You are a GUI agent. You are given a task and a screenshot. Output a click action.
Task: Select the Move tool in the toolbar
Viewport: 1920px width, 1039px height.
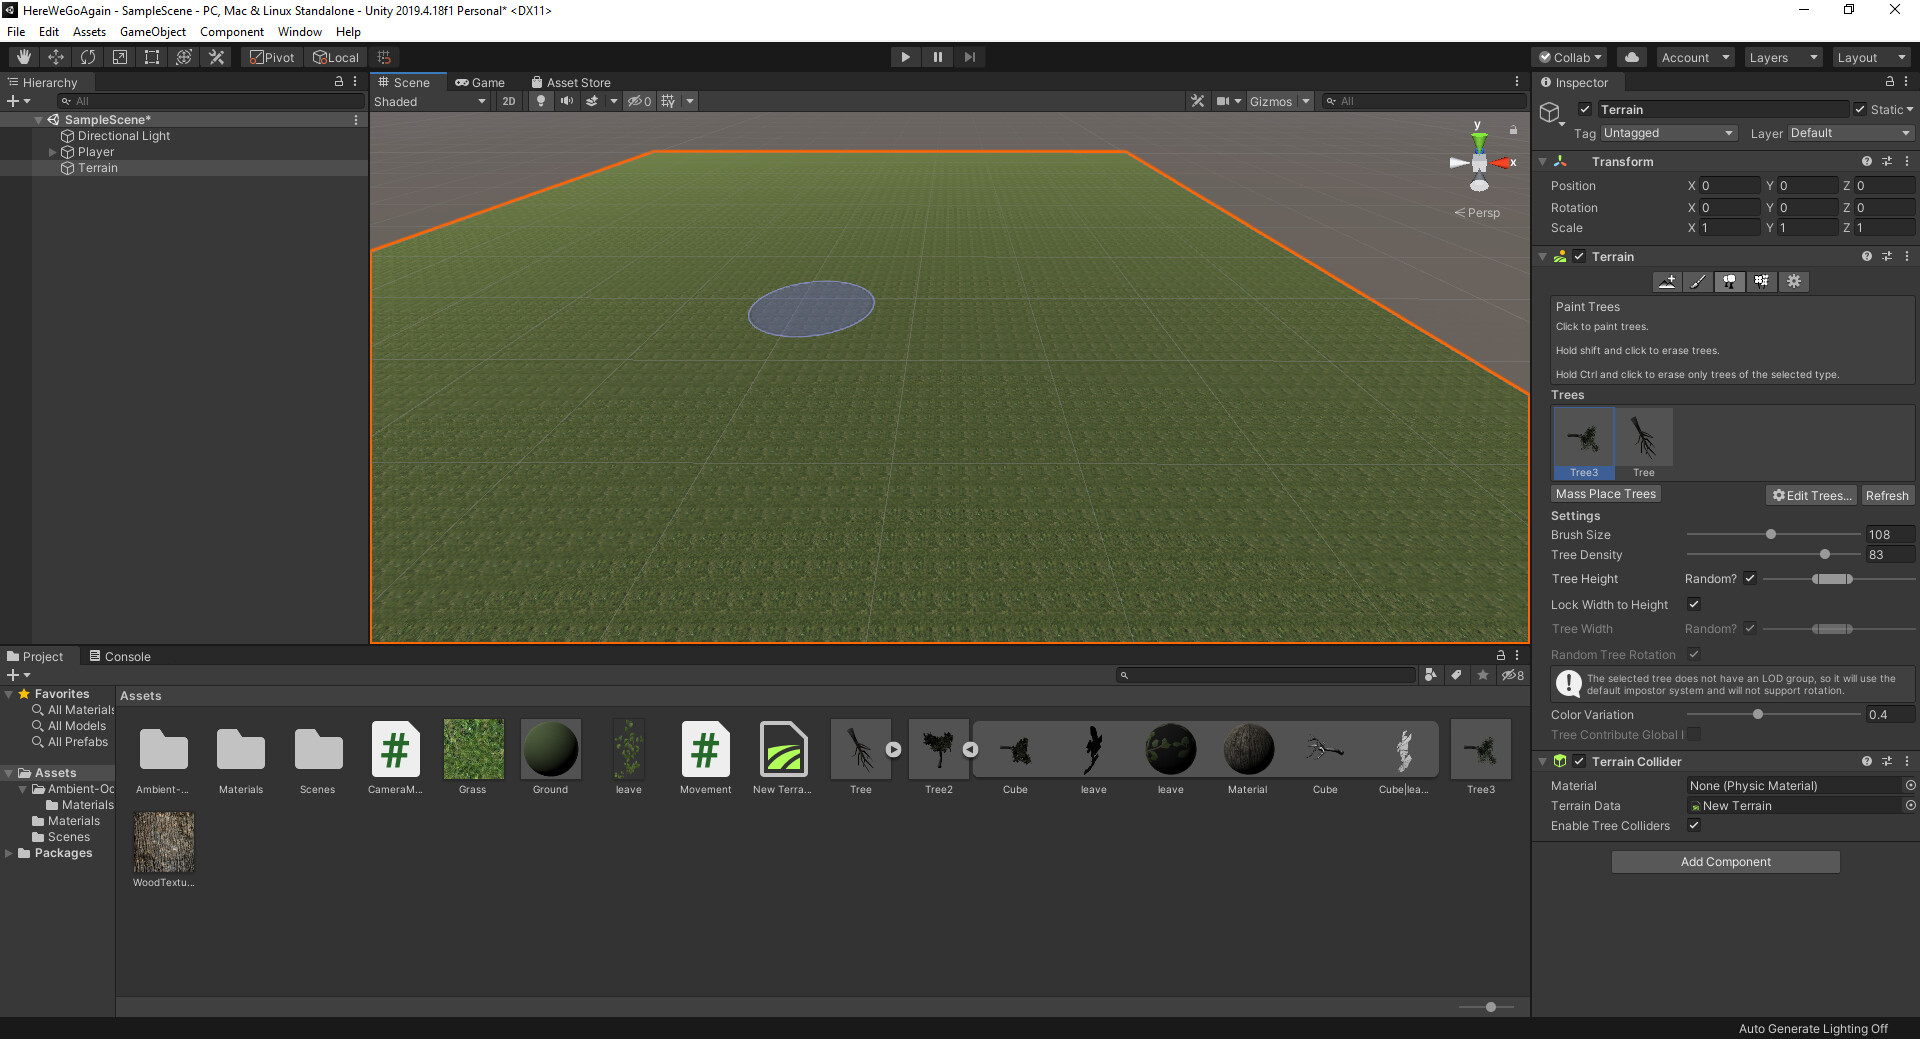pyautogui.click(x=56, y=57)
